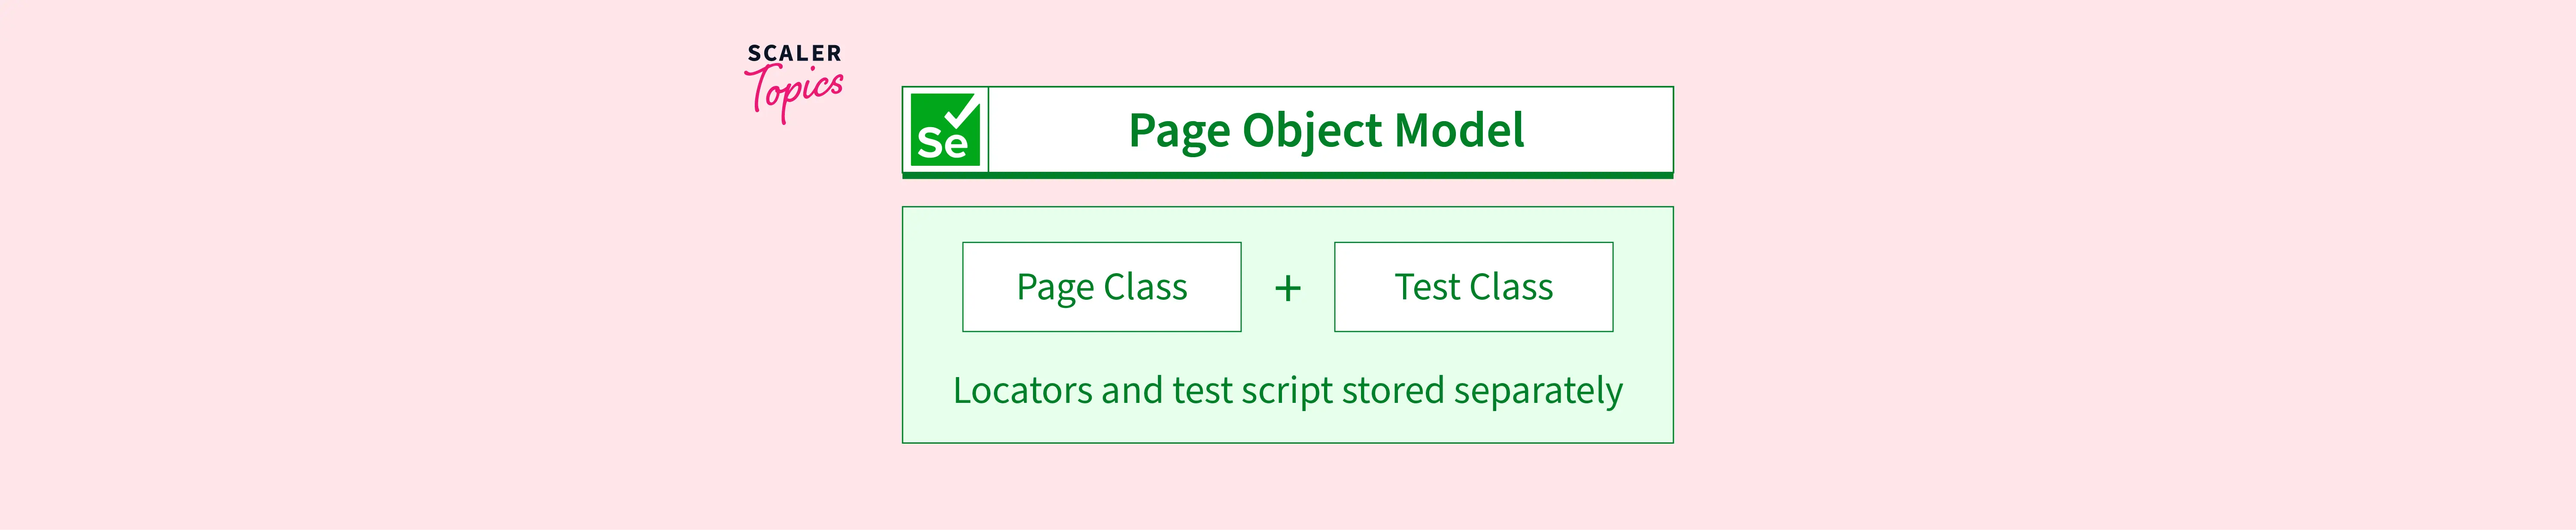
Task: Click the word "test" in the caption
Action: 1202,390
